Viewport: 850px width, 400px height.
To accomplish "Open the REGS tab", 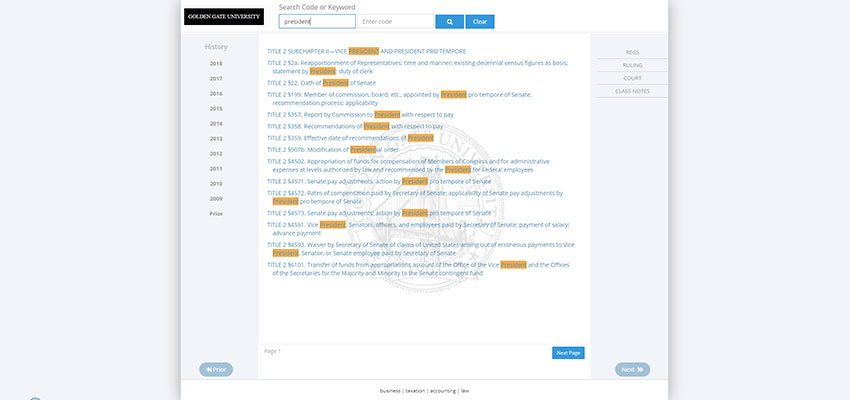I will (632, 52).
